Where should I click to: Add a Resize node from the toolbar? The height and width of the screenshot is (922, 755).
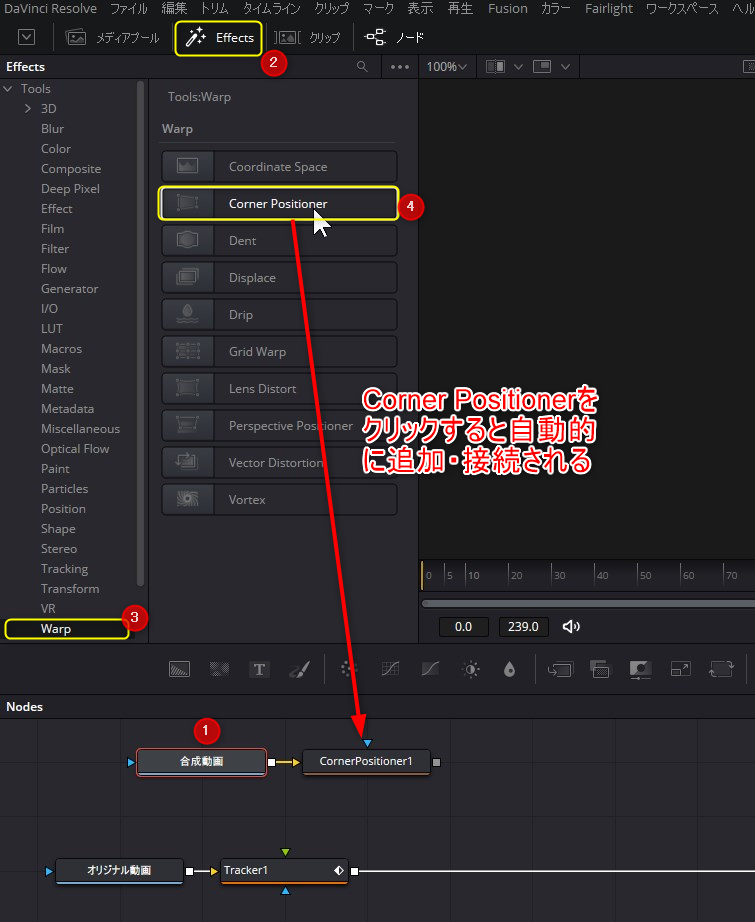point(680,669)
